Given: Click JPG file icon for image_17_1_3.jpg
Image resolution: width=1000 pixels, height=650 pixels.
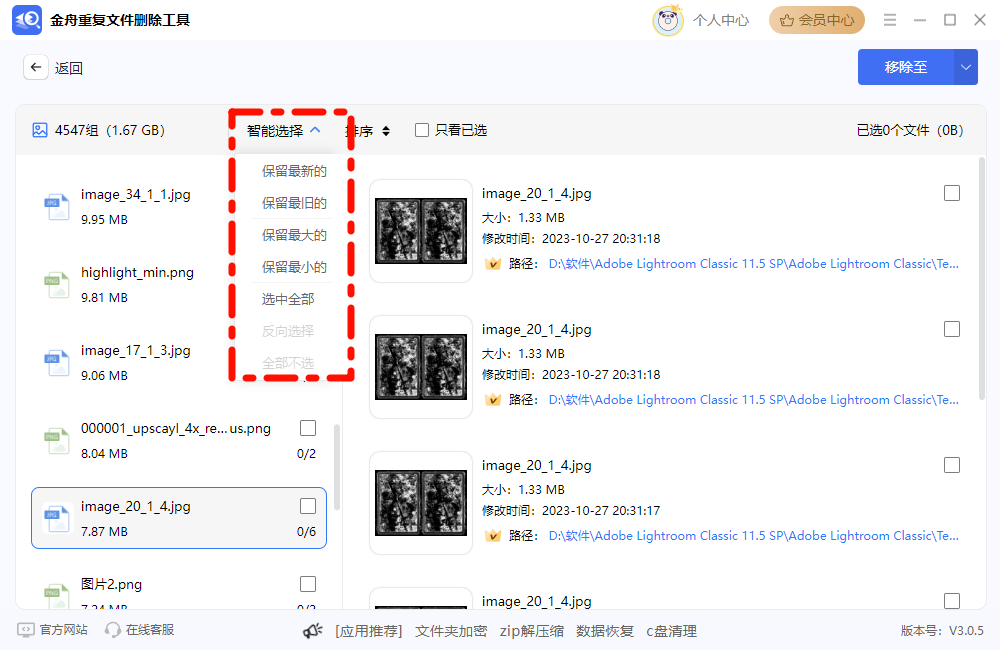Looking at the screenshot, I should 57,362.
